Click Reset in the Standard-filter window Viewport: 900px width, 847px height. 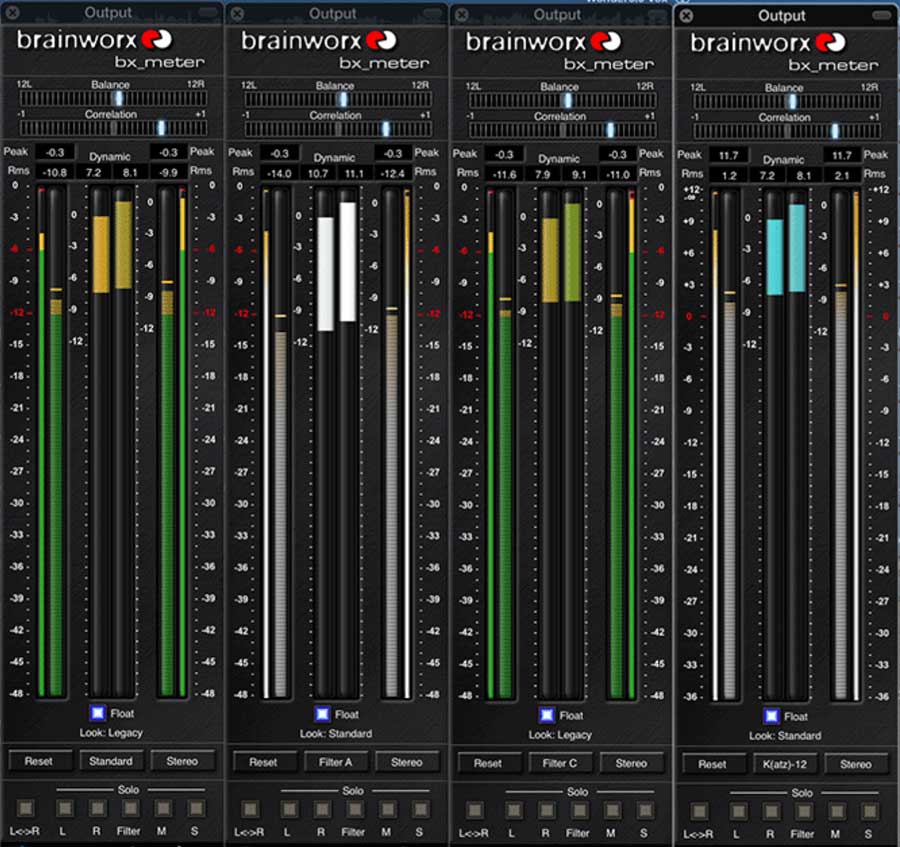(38, 761)
